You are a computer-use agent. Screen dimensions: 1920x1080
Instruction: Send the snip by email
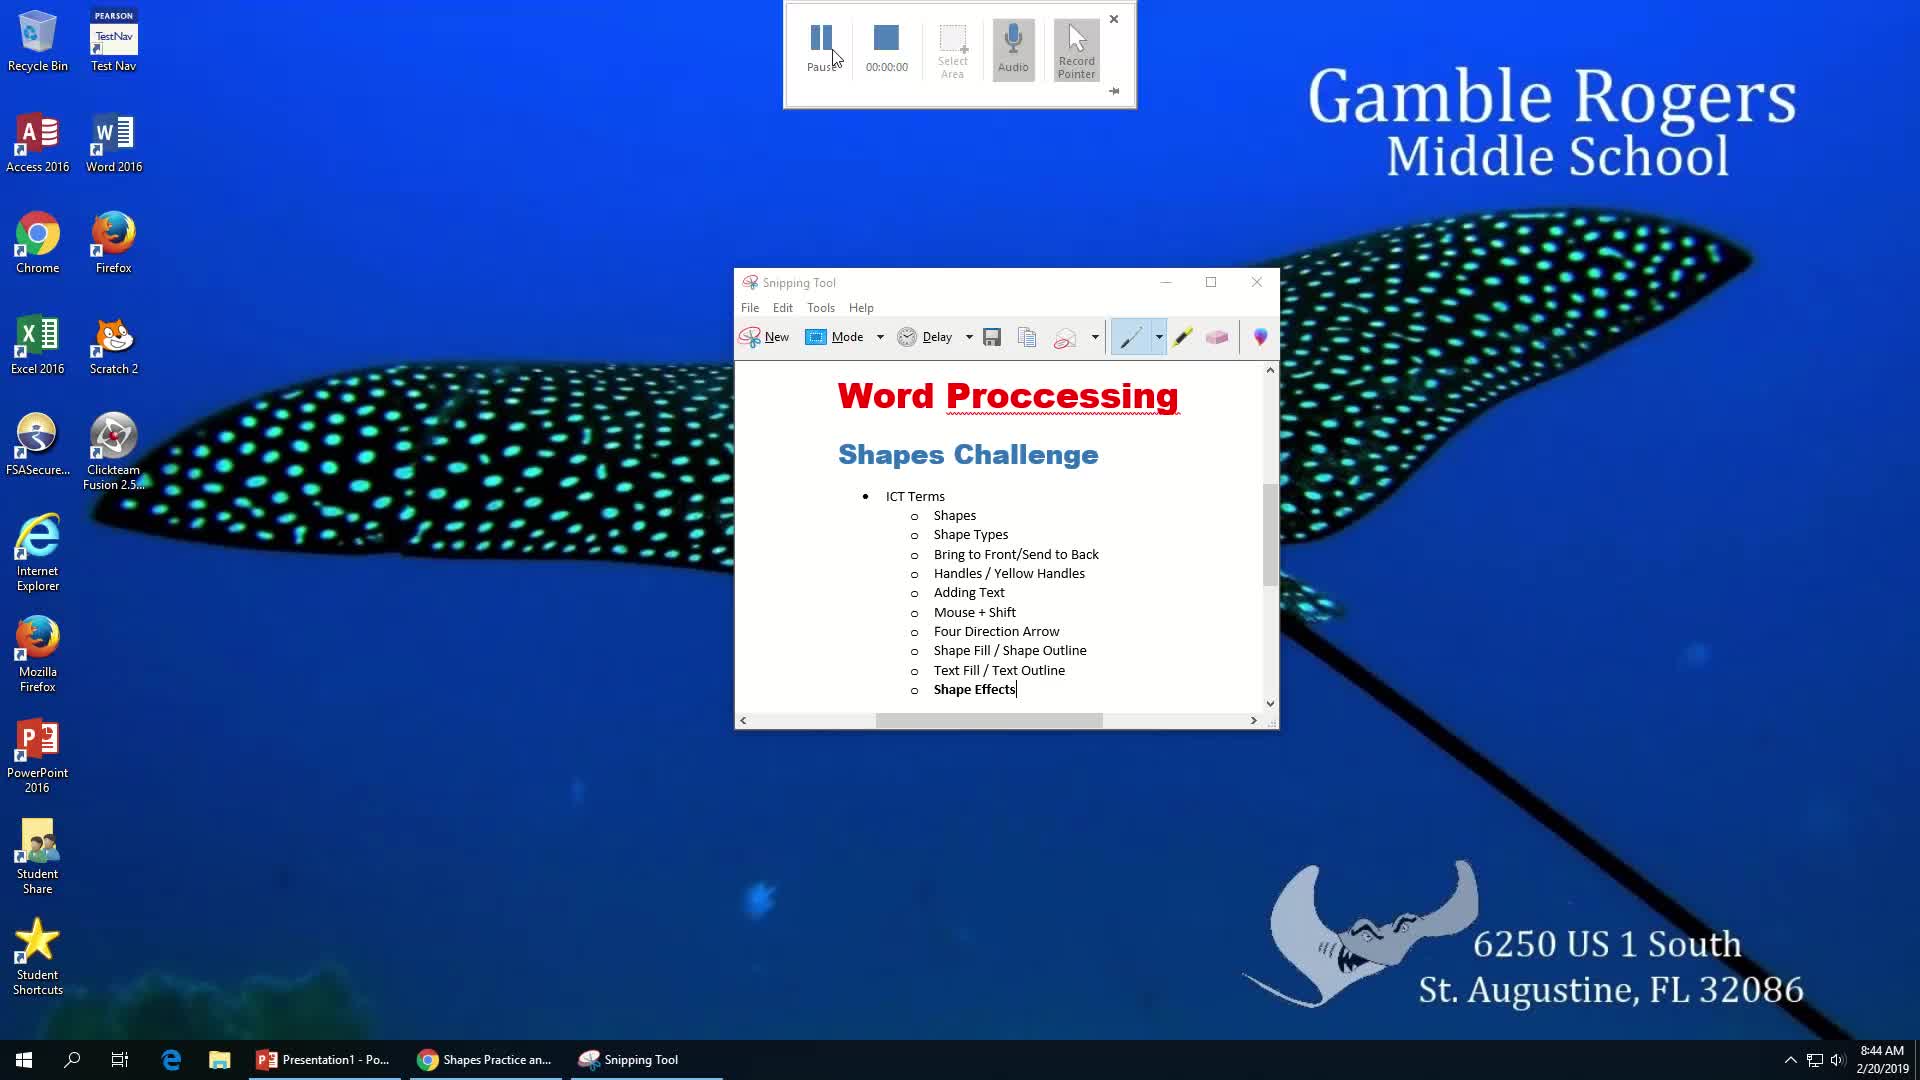1065,337
